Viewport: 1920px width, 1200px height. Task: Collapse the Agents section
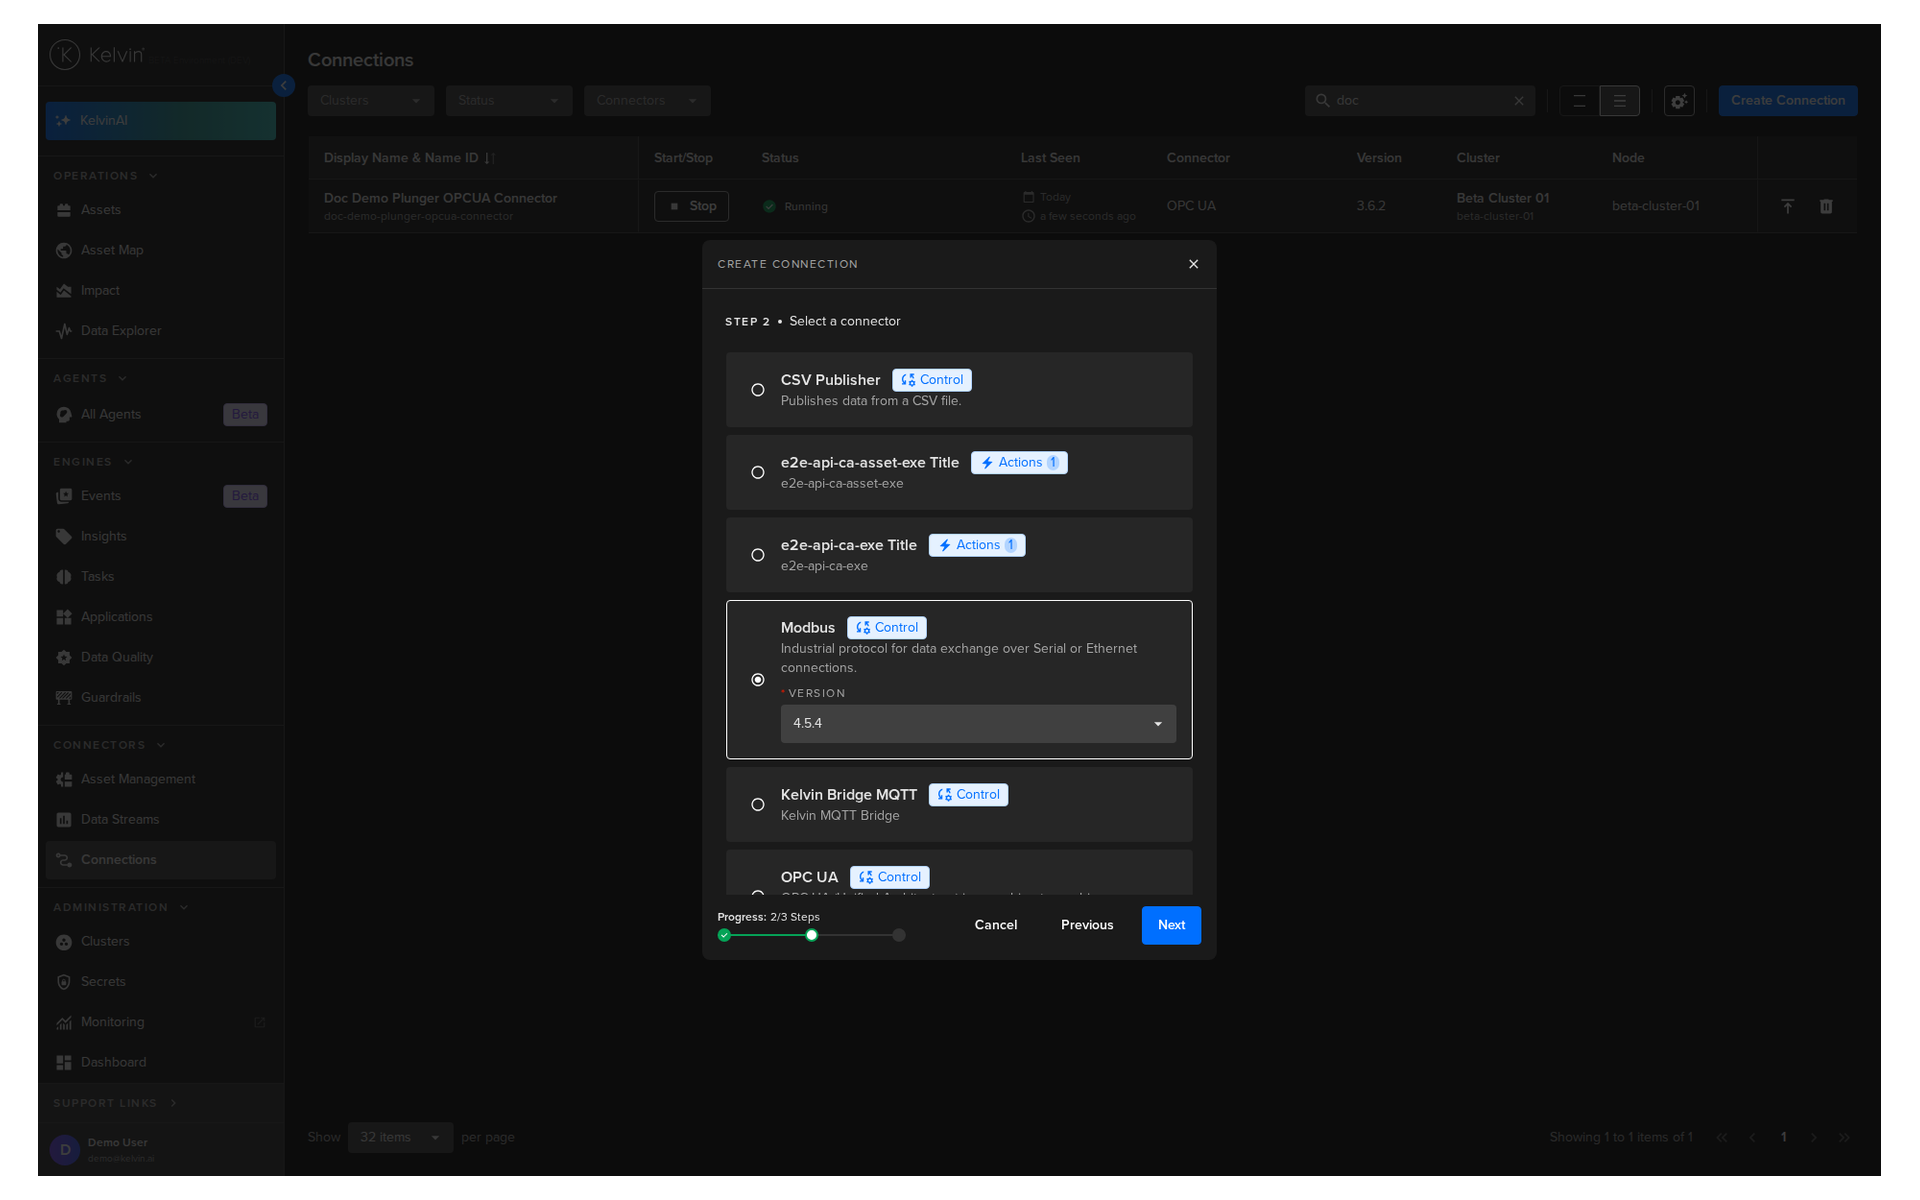(90, 379)
